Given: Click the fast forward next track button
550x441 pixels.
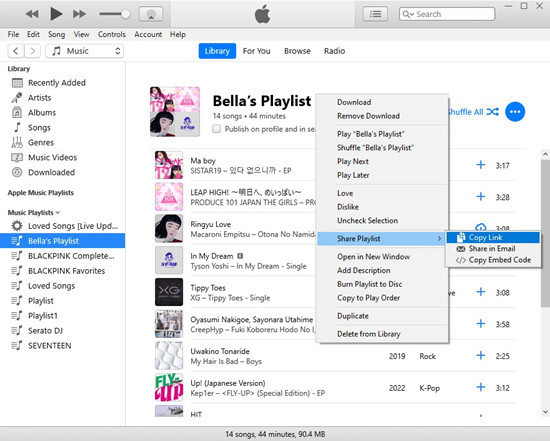Looking at the screenshot, I should point(79,14).
